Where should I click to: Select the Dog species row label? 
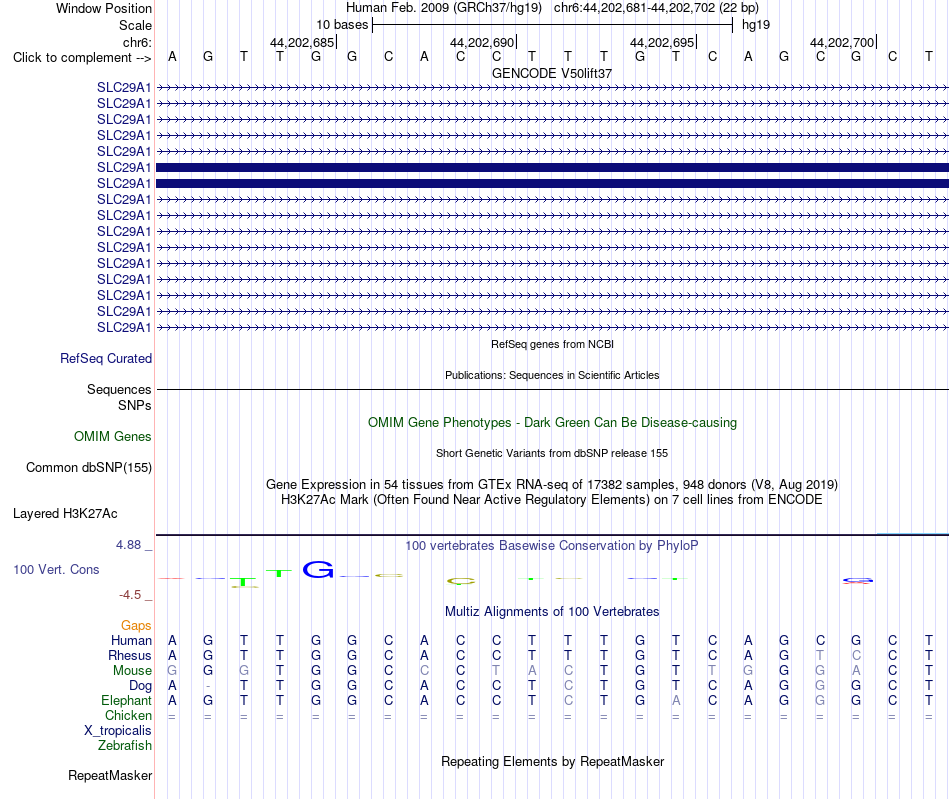tap(141, 686)
